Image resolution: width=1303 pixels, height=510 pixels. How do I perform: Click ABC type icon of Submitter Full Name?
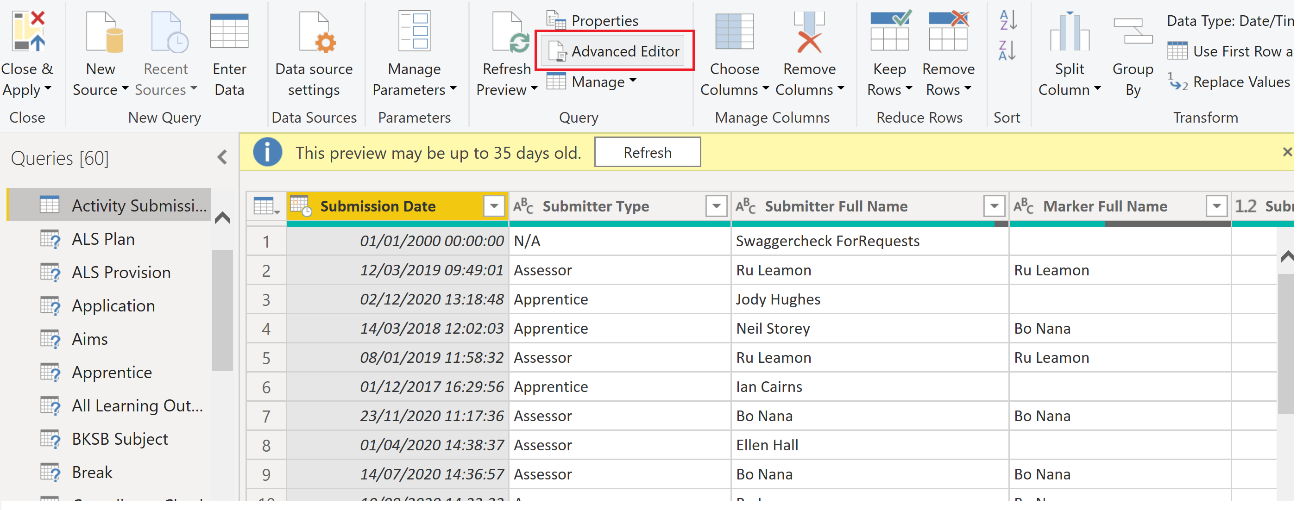[746, 207]
